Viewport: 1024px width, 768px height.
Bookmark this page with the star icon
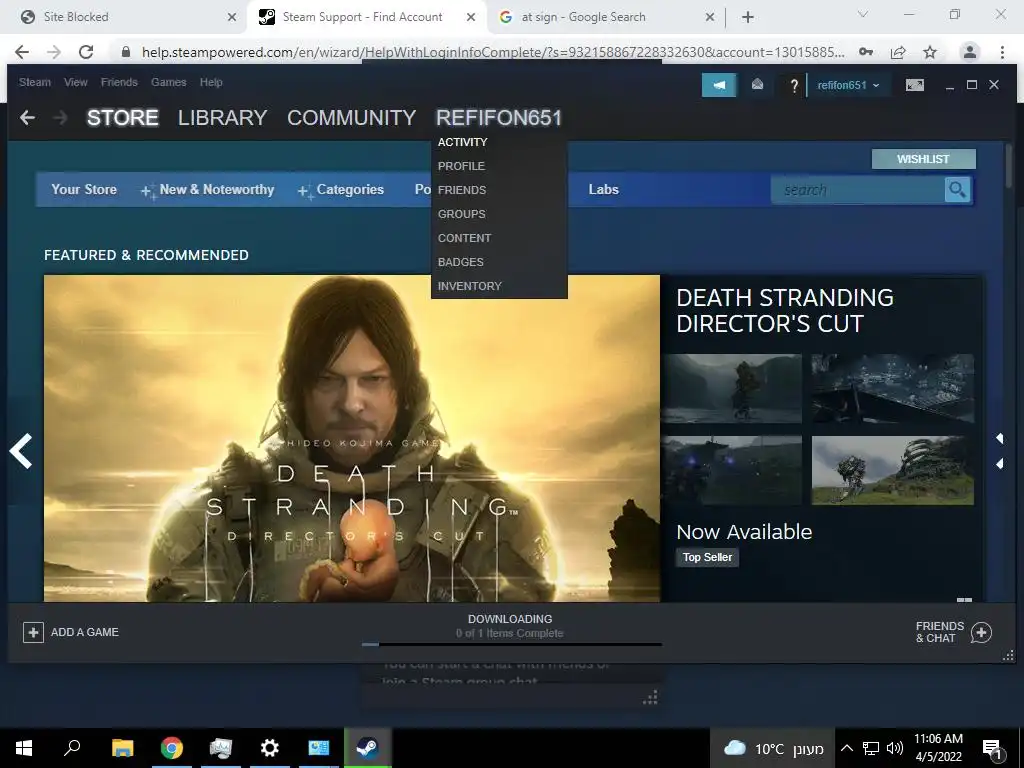pyautogui.click(x=930, y=52)
